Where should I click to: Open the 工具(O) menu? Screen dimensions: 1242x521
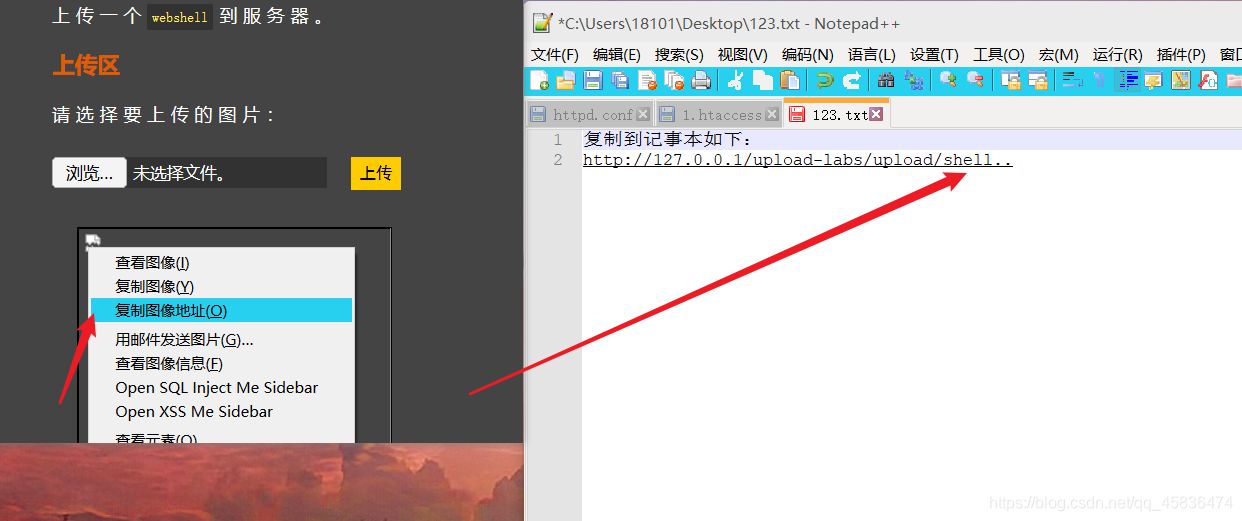[x=999, y=54]
